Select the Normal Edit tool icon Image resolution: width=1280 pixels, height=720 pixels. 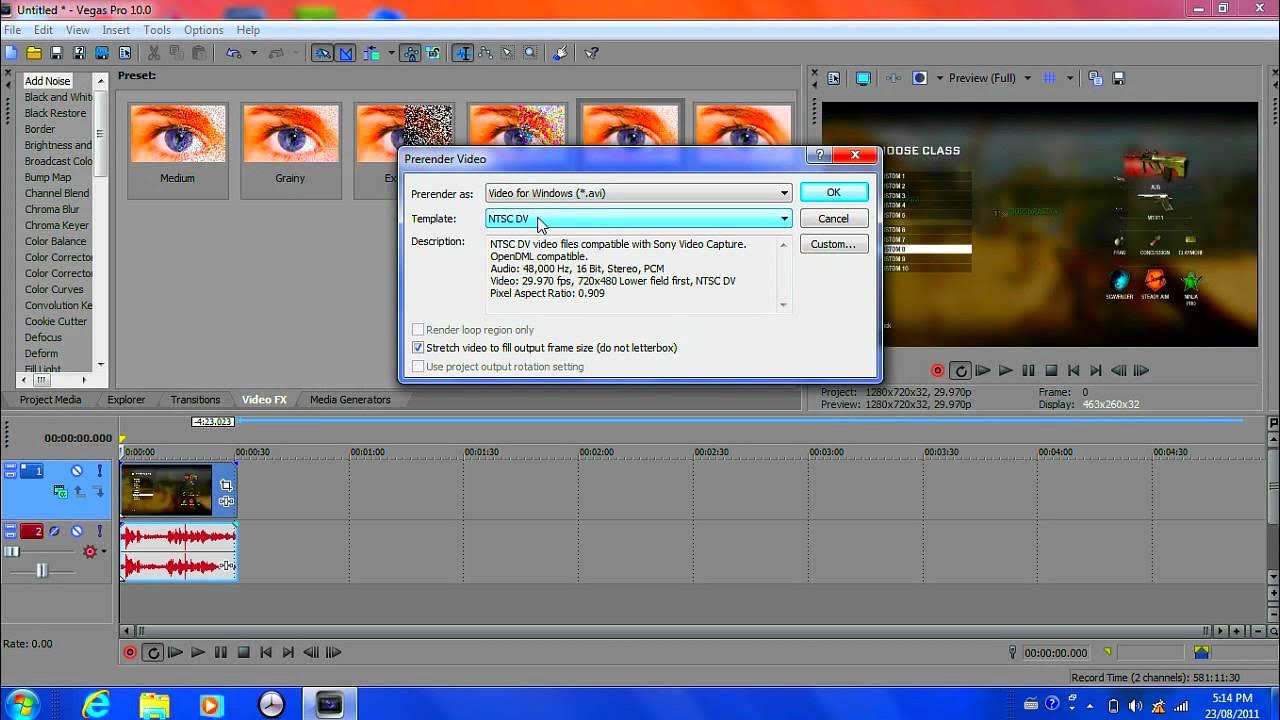[x=463, y=53]
